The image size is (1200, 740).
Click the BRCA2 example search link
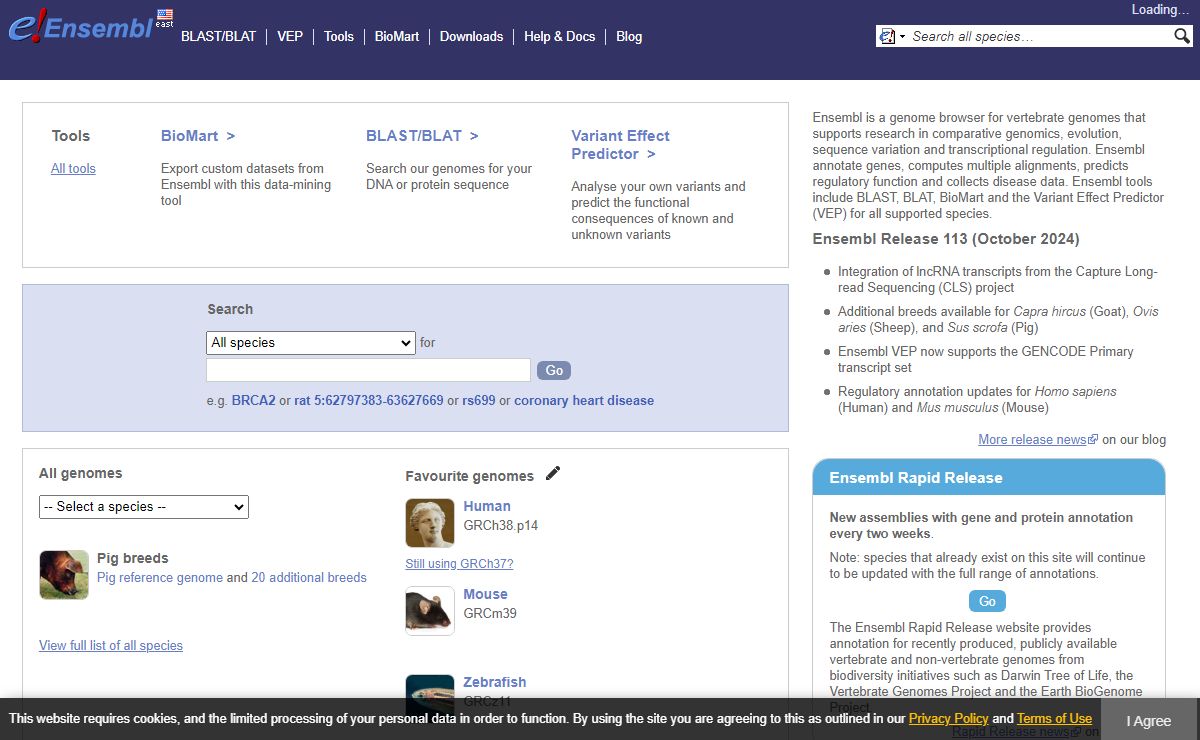[254, 401]
